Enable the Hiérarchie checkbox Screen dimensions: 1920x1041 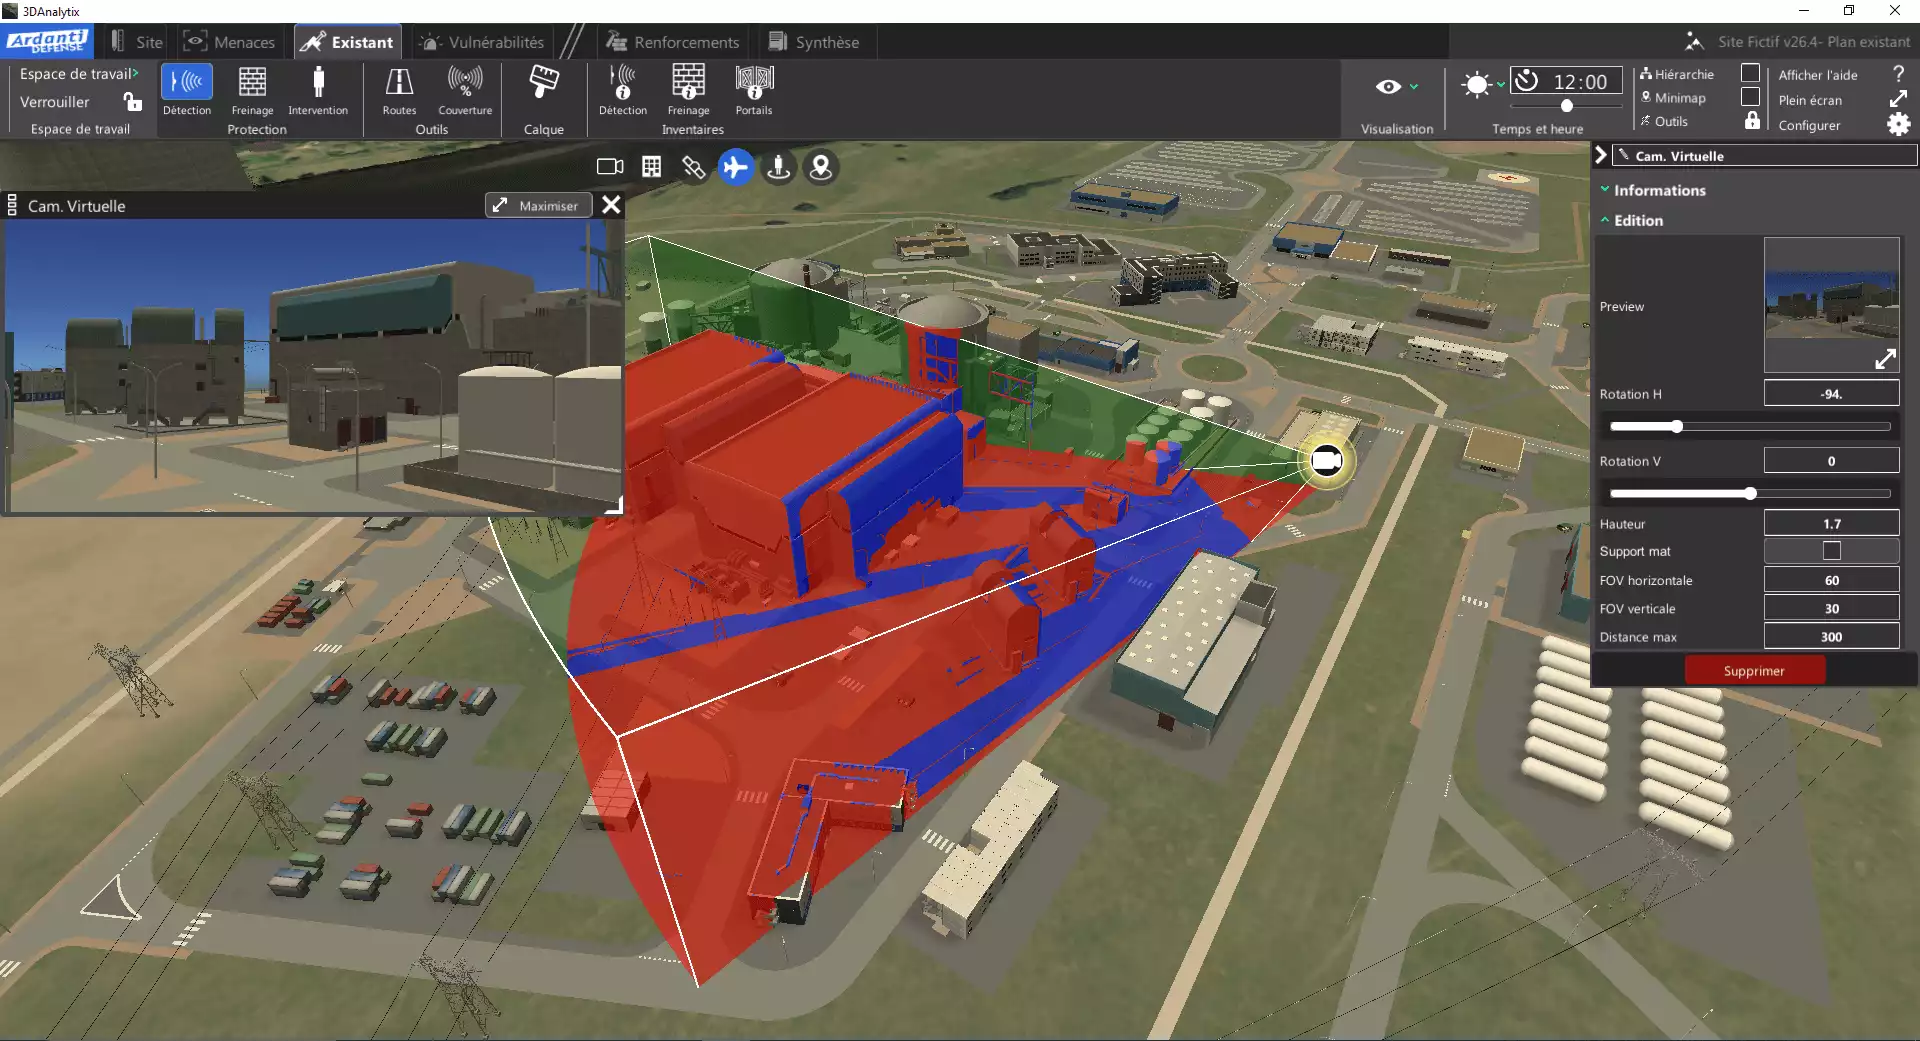(x=1750, y=73)
